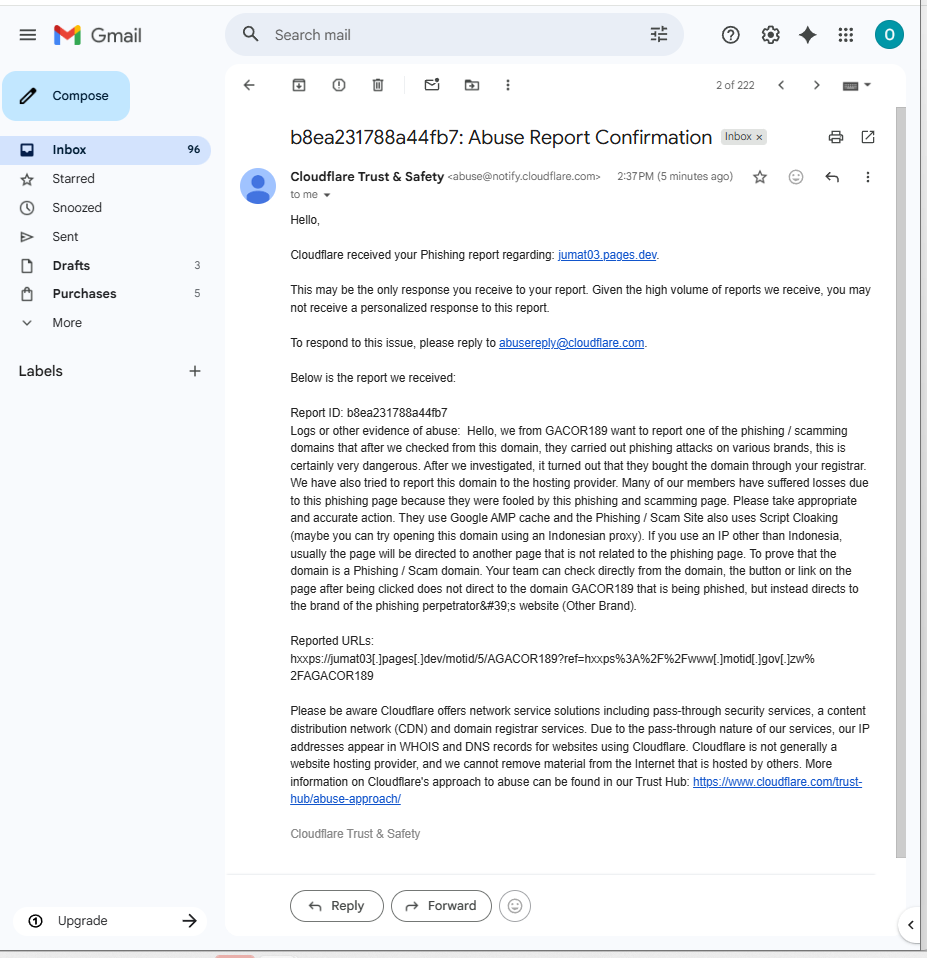Screen dimensions: 927x958
Task: Archive this email
Action: coord(299,85)
